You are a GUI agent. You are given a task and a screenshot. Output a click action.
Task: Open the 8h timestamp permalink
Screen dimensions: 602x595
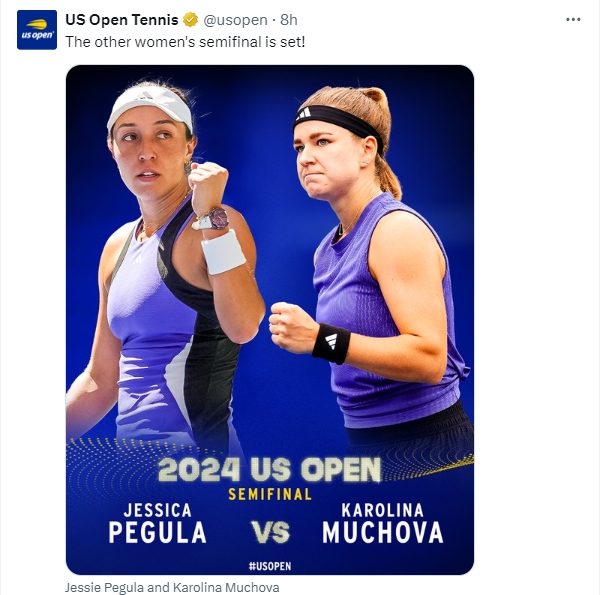pos(288,20)
